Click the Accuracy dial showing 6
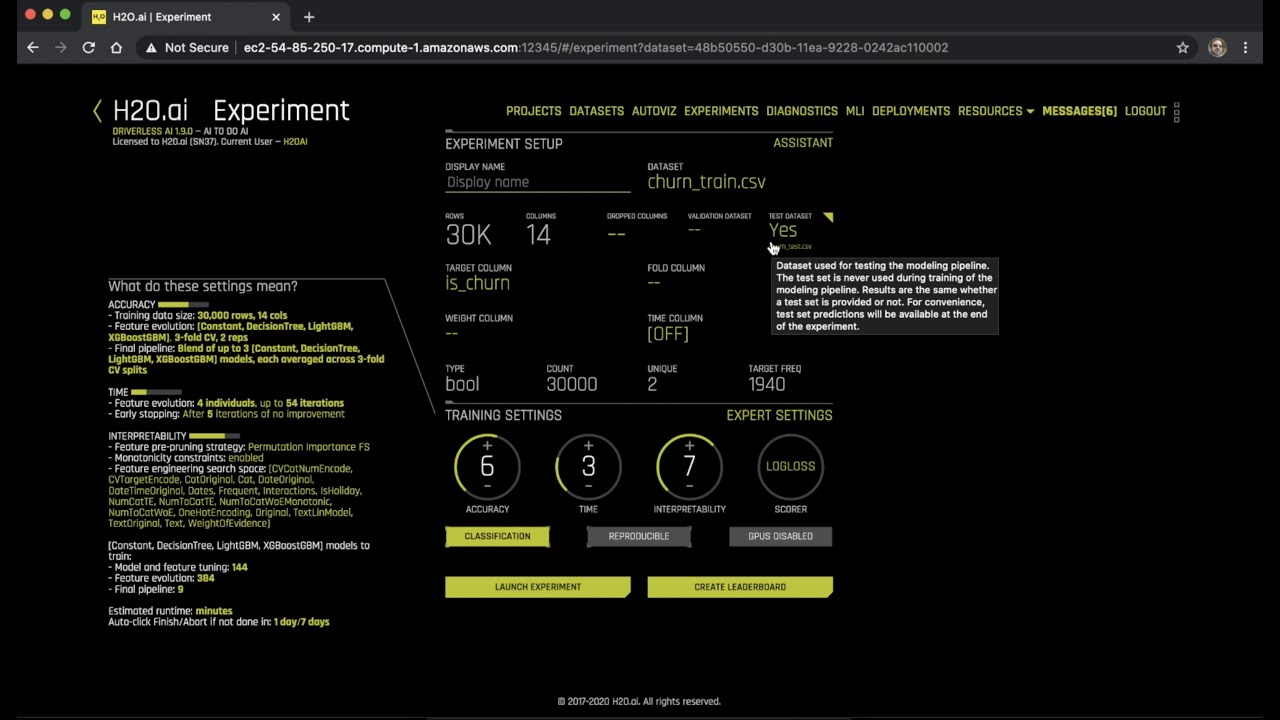1280x720 pixels. [487, 466]
